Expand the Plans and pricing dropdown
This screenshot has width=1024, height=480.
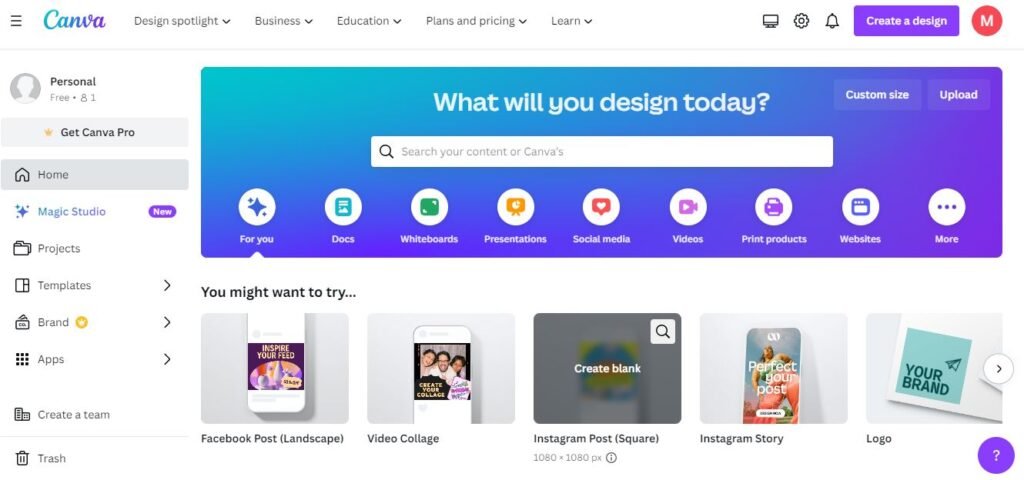[476, 21]
